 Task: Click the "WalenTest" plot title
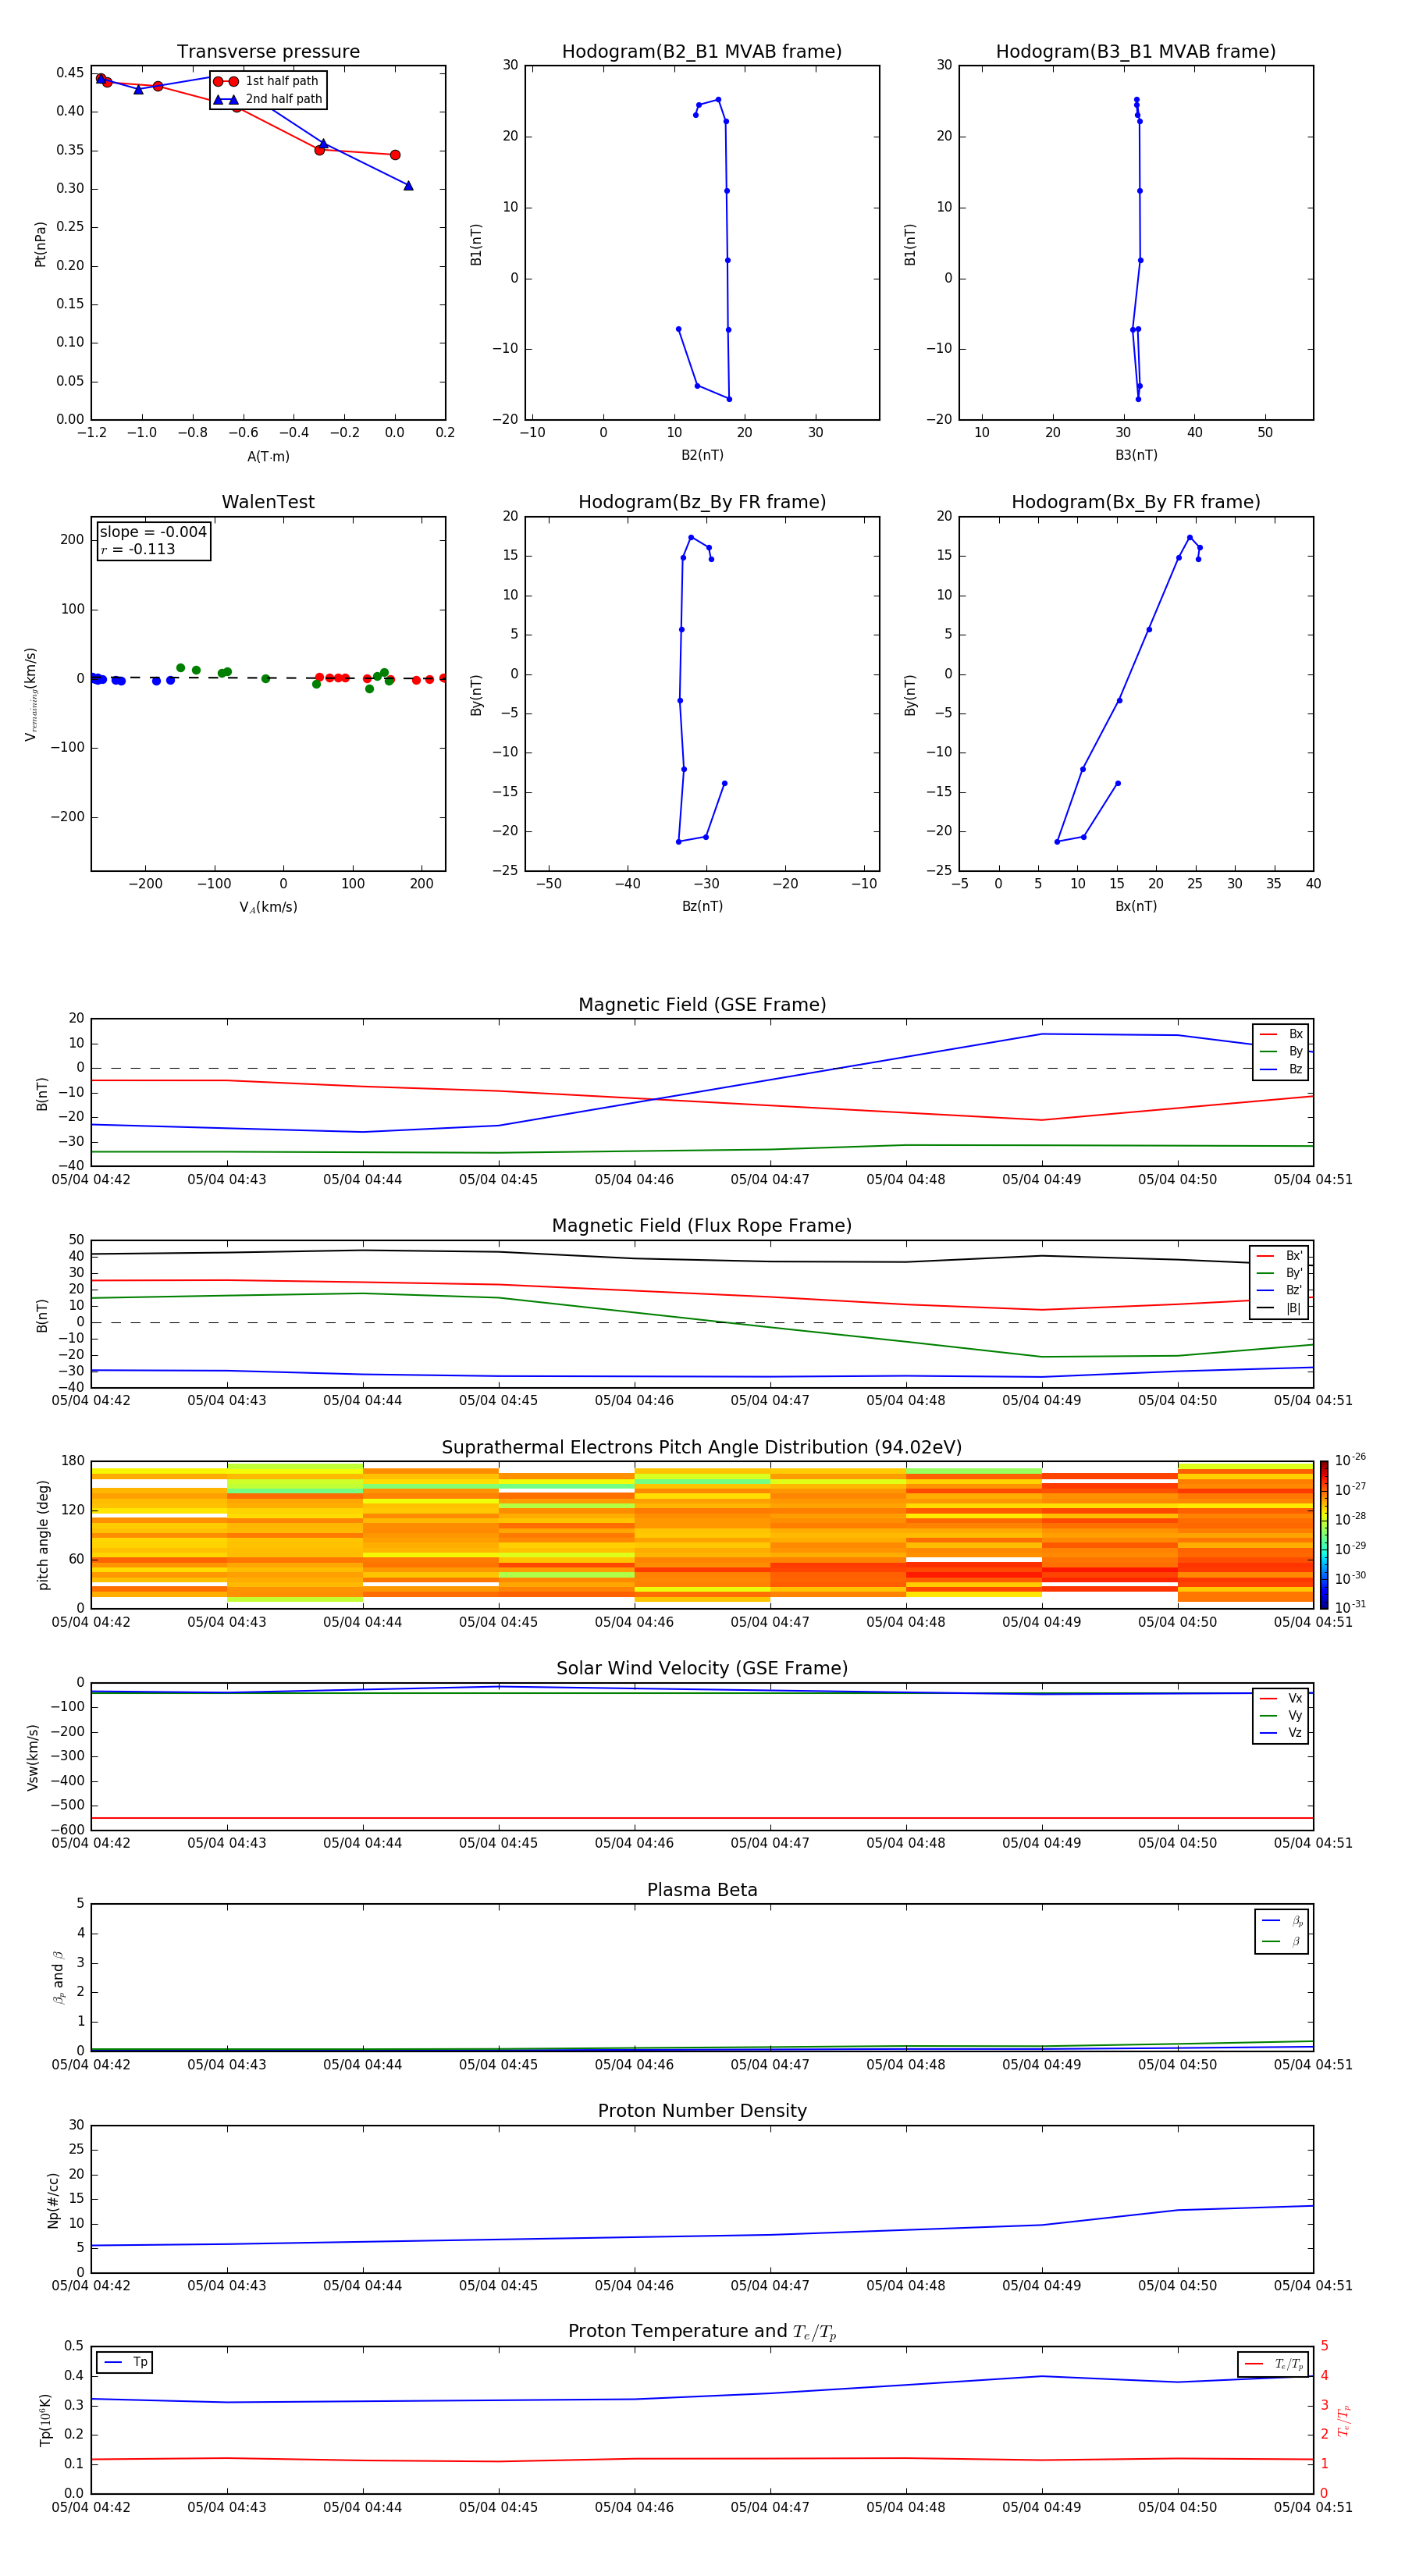coord(268,502)
